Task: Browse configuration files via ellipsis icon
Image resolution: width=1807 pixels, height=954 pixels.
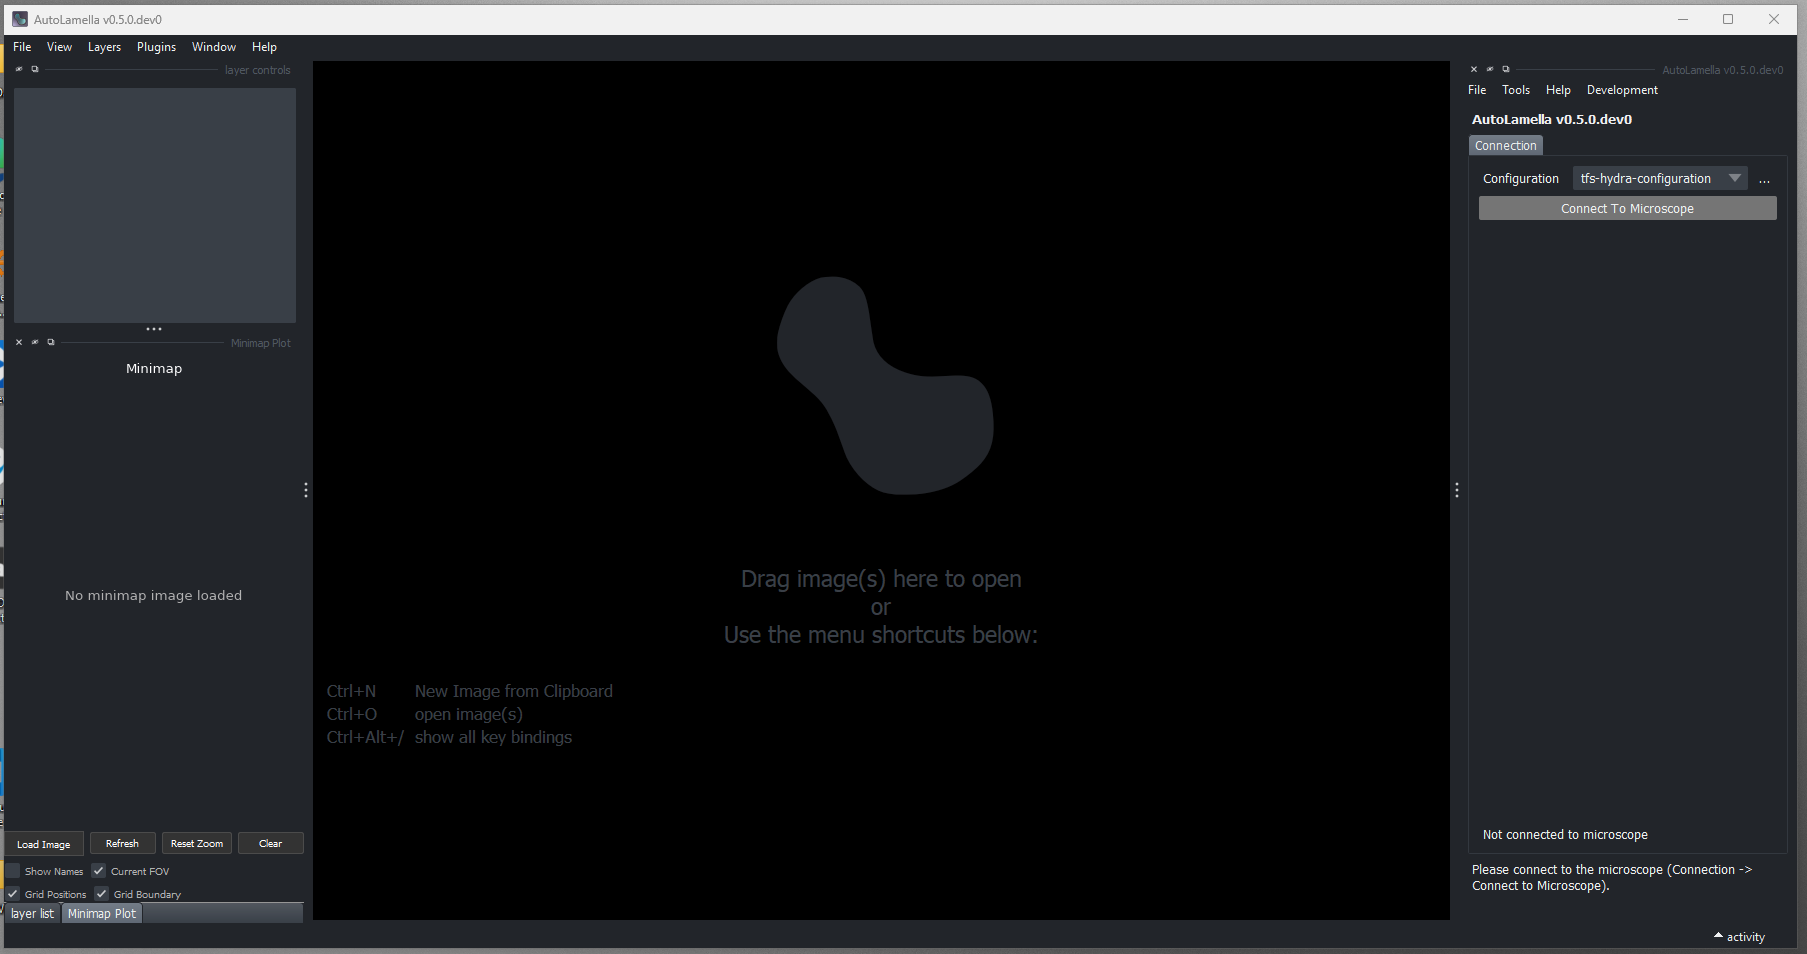Action: click(x=1765, y=178)
